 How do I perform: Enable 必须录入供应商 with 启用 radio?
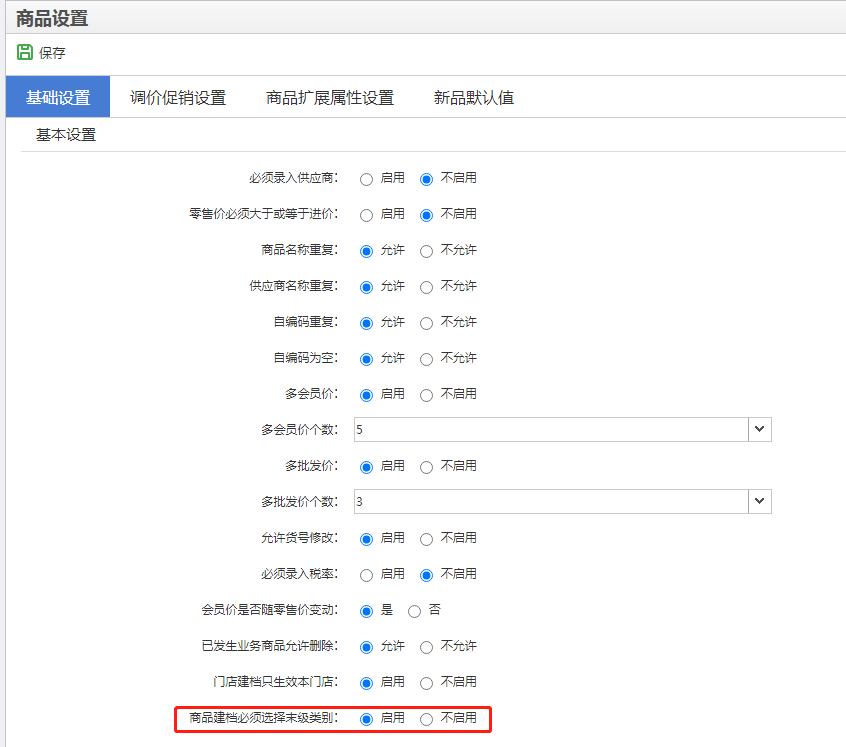367,179
